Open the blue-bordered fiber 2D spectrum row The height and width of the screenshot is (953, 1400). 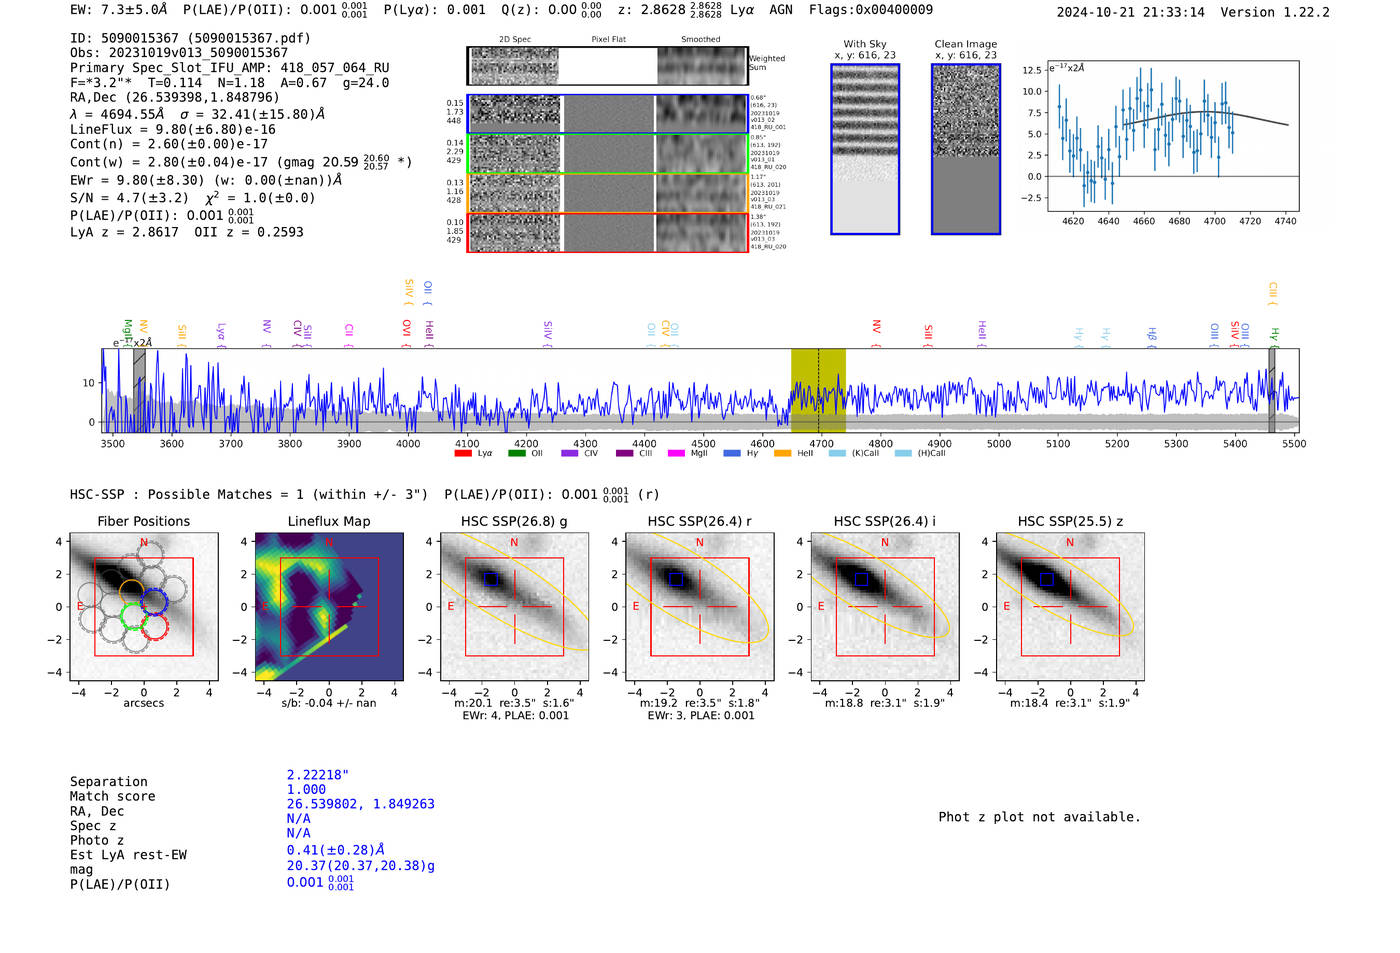(607, 114)
